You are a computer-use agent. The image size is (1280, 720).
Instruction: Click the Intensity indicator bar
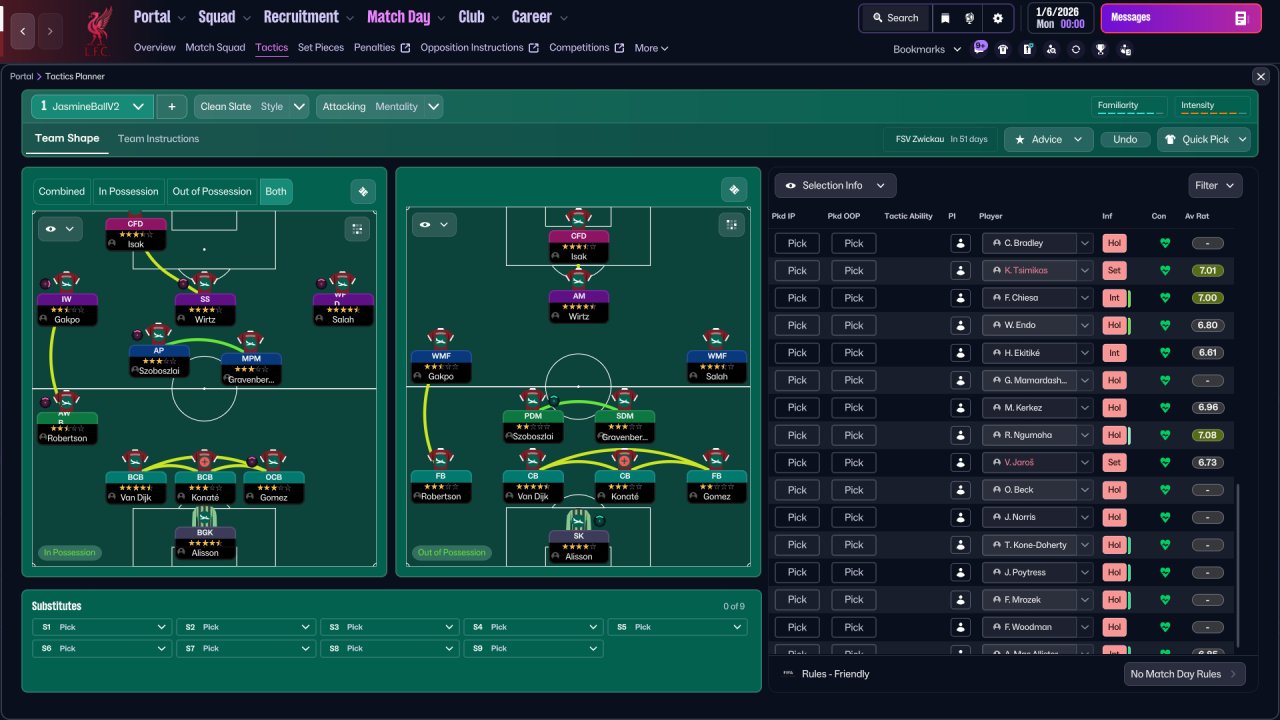(x=1212, y=107)
